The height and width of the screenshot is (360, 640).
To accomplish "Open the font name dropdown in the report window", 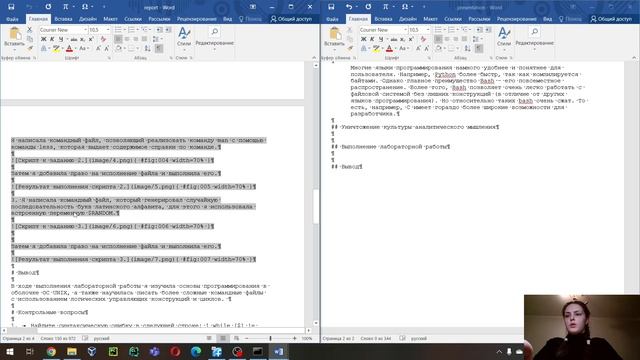I will click(85, 30).
